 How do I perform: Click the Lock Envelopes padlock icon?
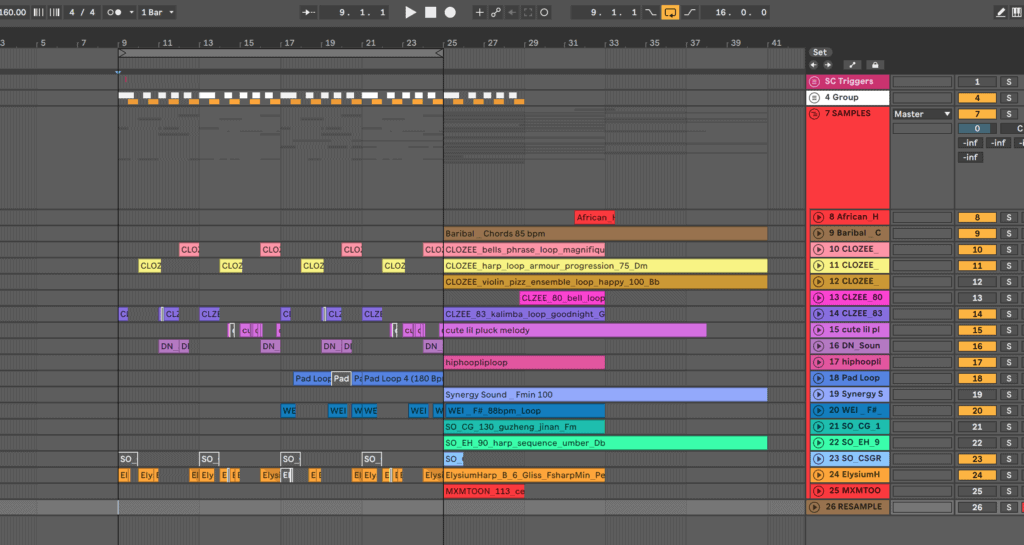875,65
